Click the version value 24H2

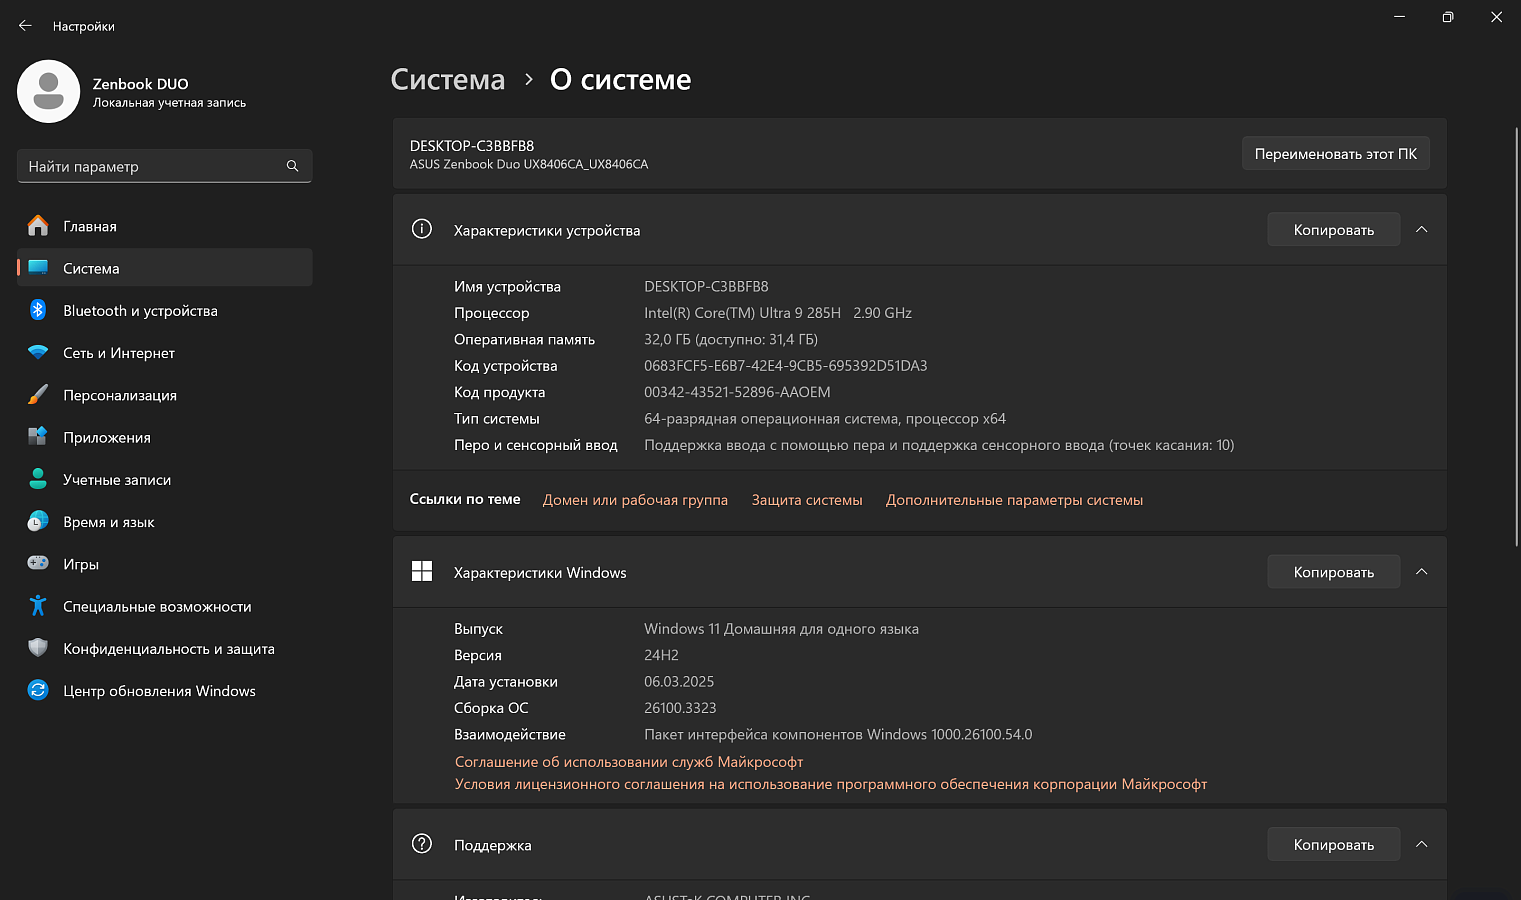pos(661,655)
